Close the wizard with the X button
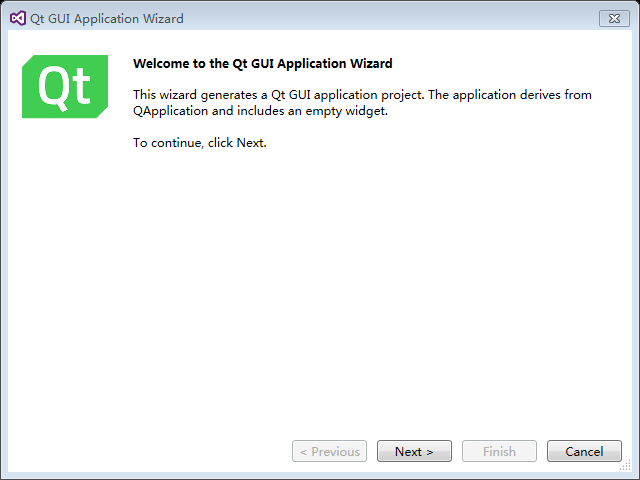The width and height of the screenshot is (640, 480). 614,19
